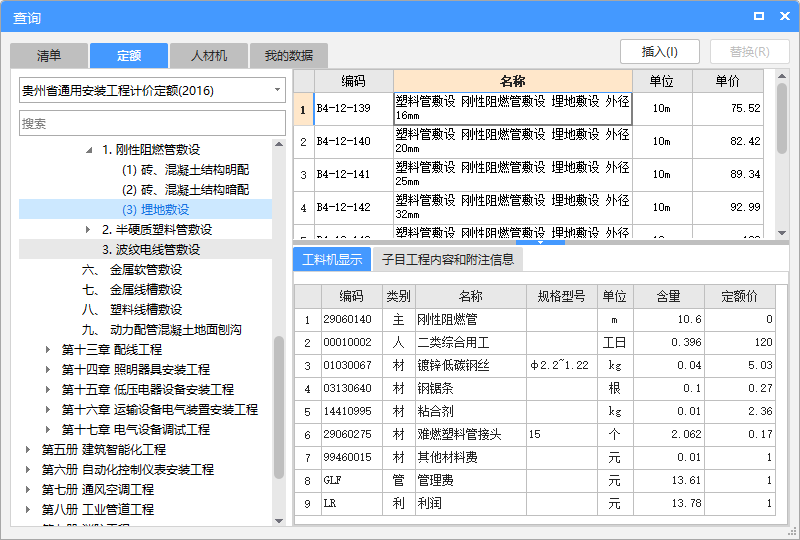Select the 粘合剂 material row
This screenshot has width=800, height=540.
pos(535,412)
